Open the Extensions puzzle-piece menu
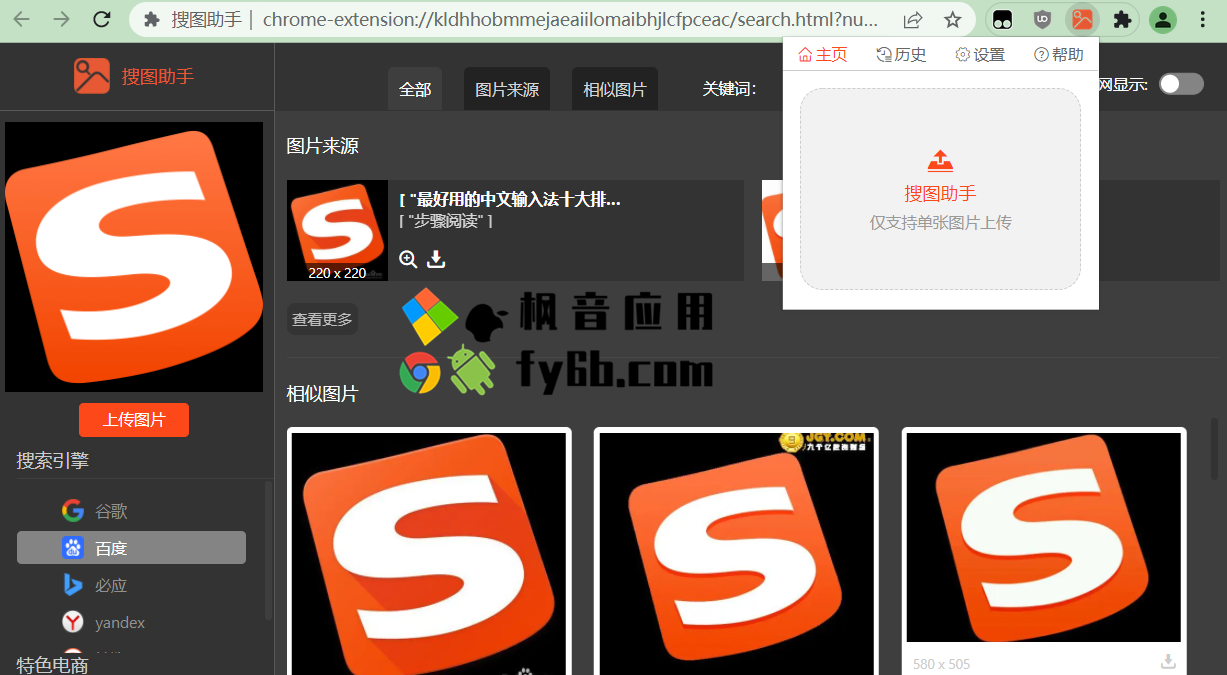This screenshot has width=1227, height=675. [x=1122, y=19]
